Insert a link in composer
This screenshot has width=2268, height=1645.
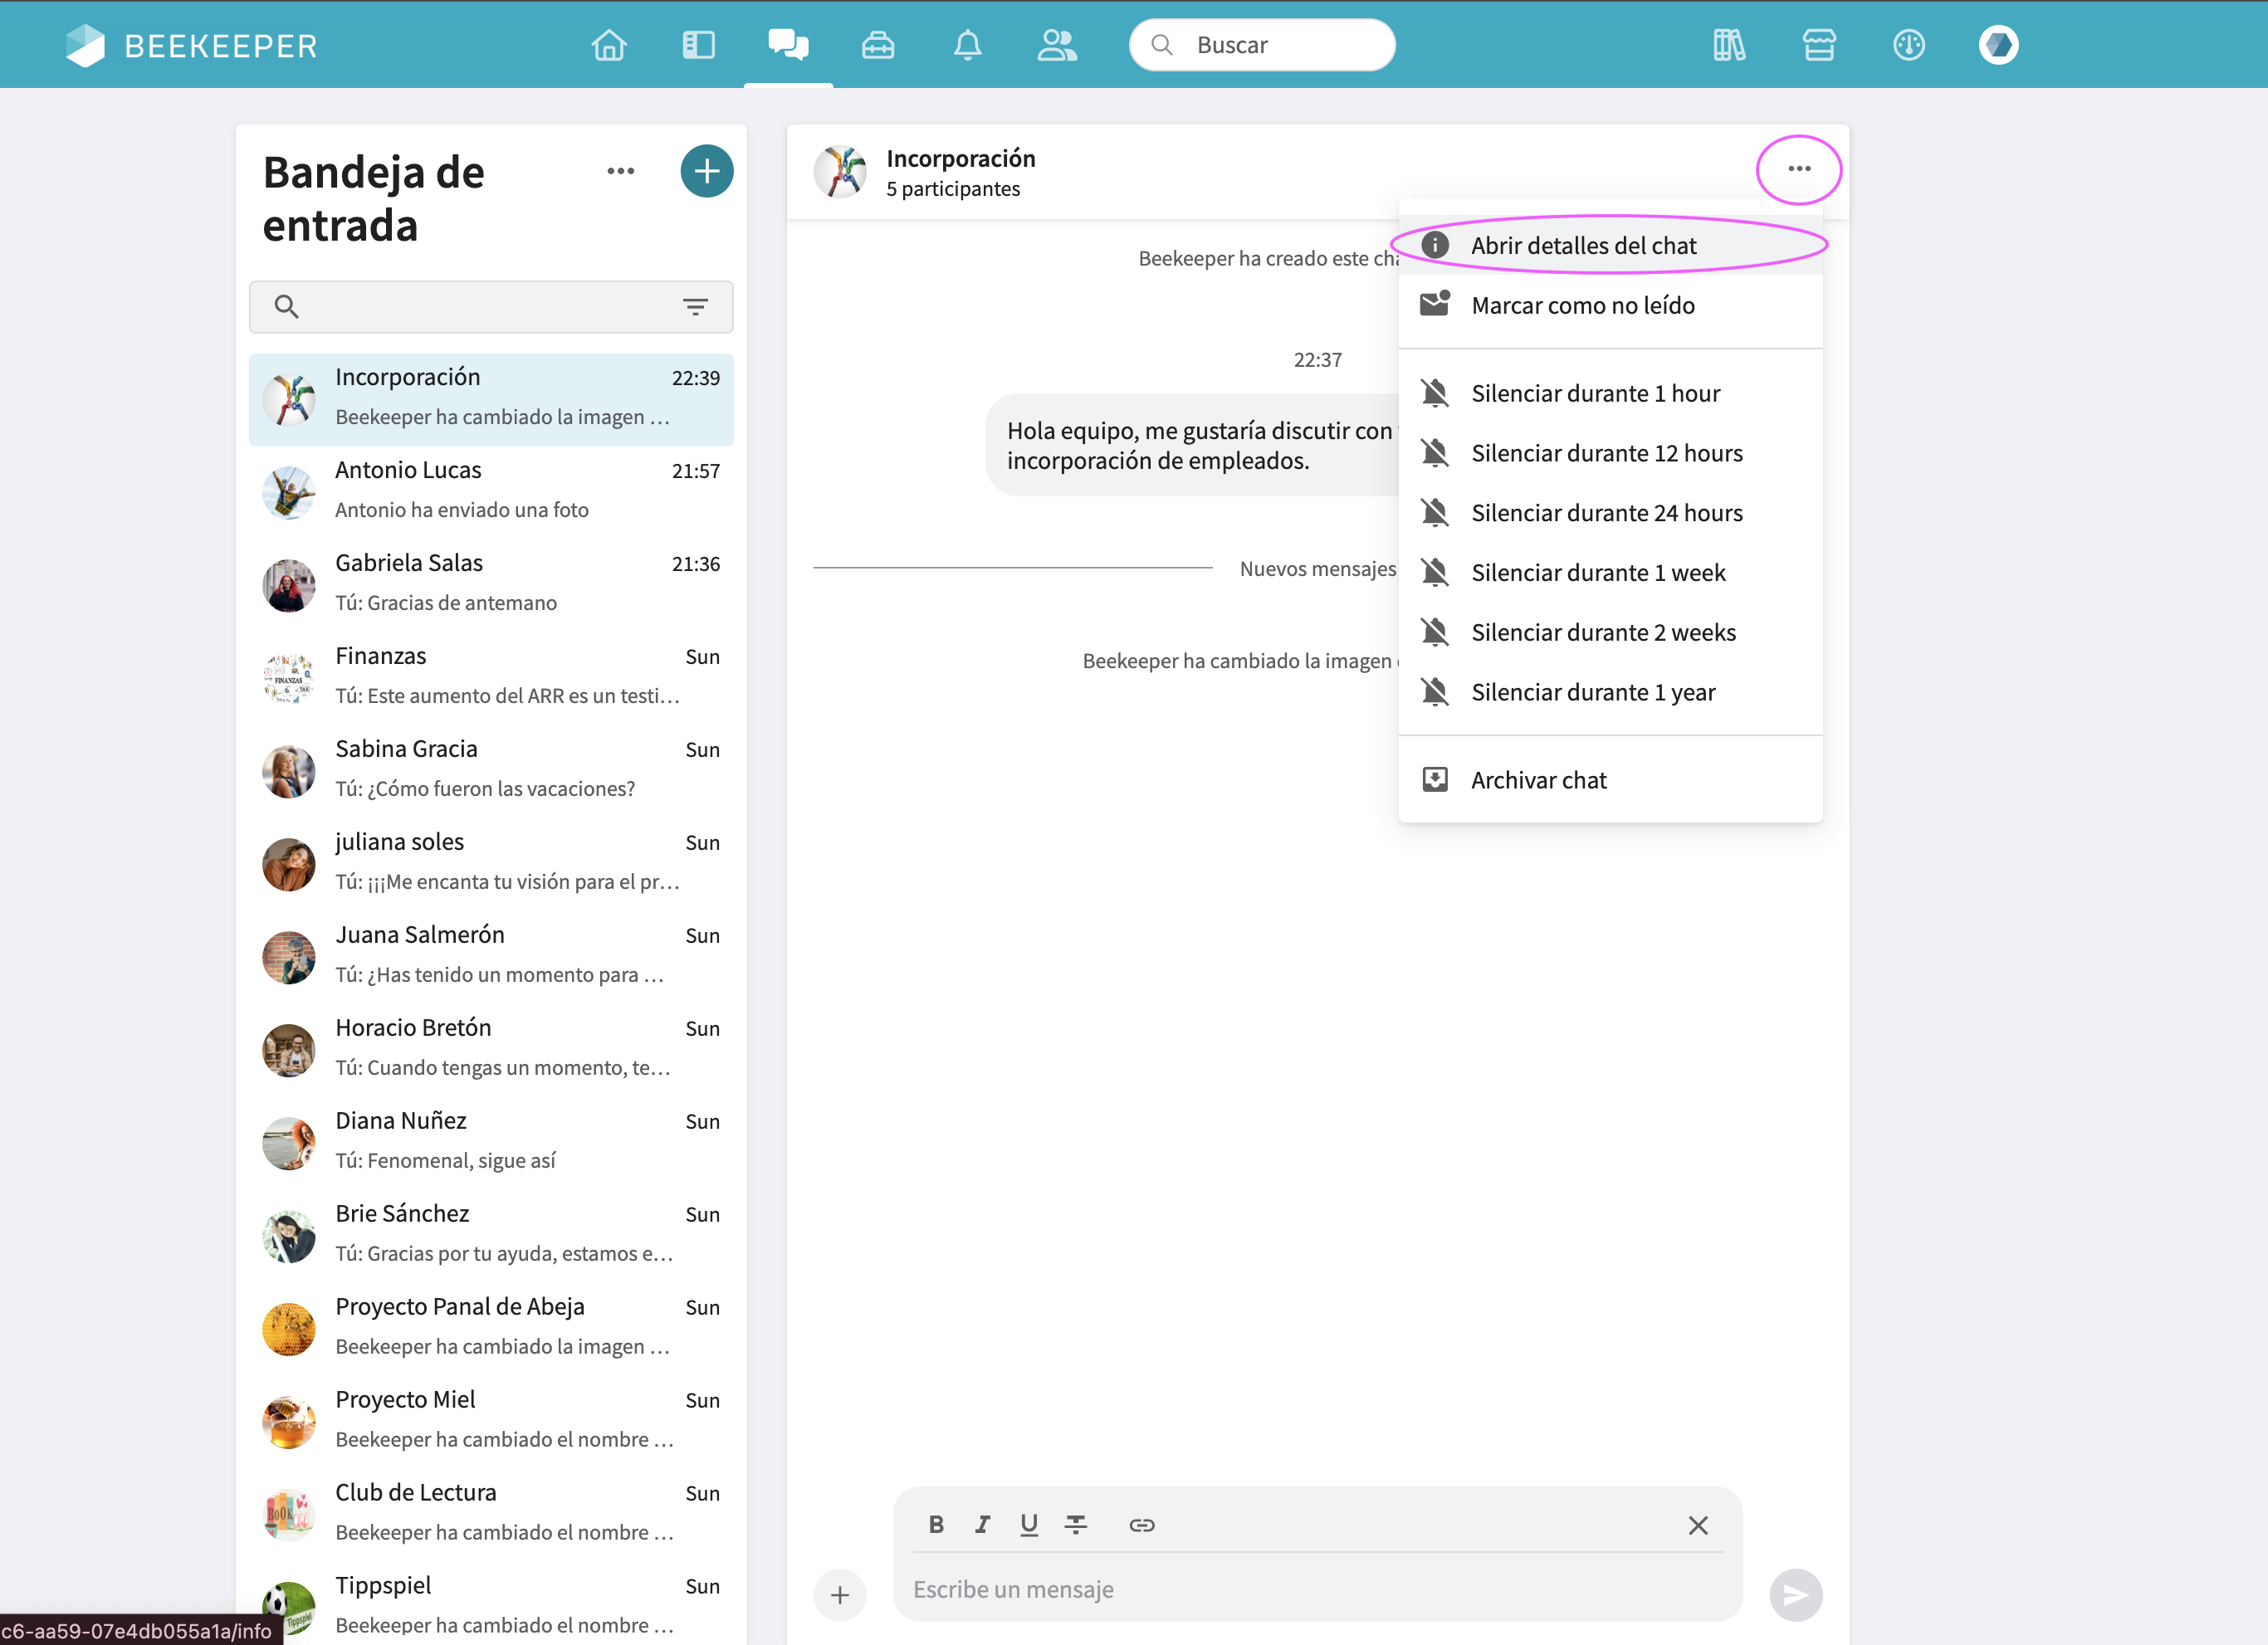1141,1524
